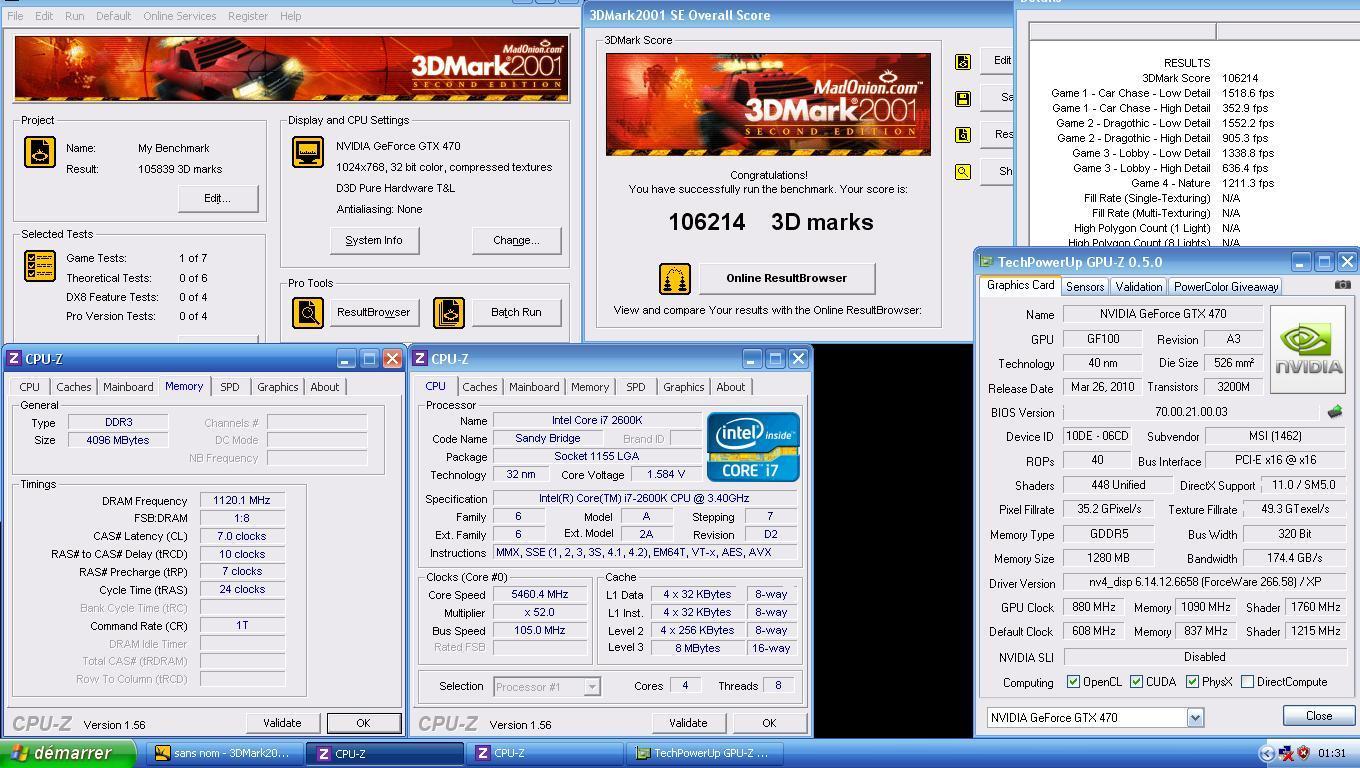Viewport: 1360px width, 768px height.
Task: Click the Core Speed value 5460.4 MHz
Action: [540, 594]
